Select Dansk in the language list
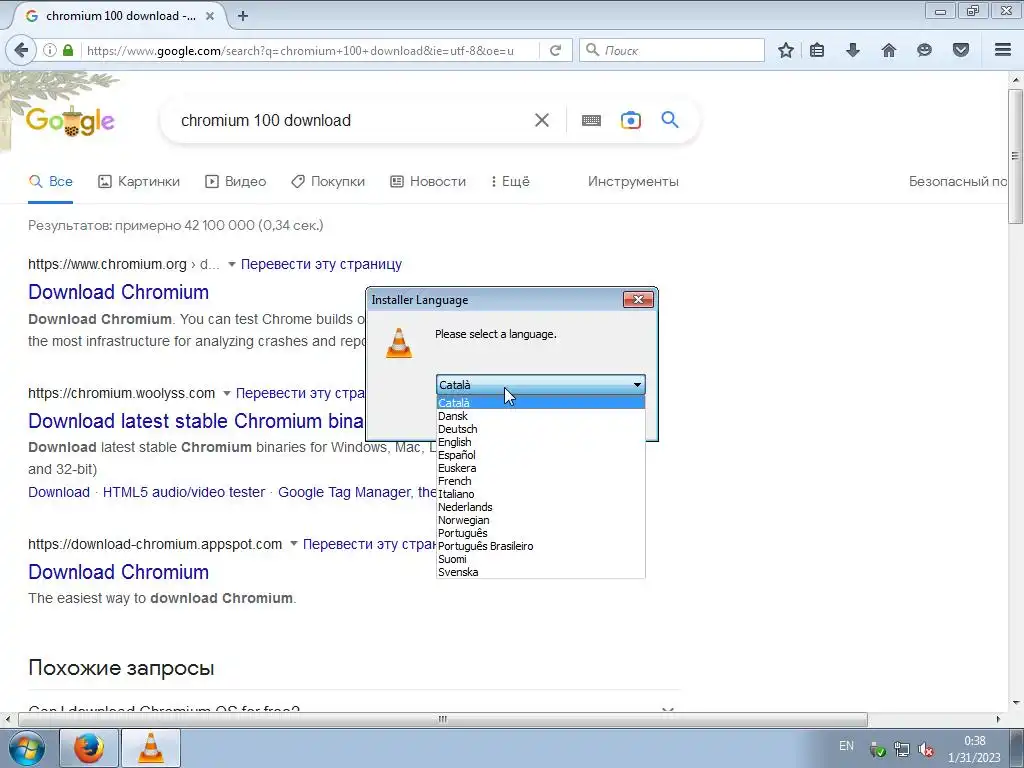The image size is (1024, 768). (x=541, y=416)
